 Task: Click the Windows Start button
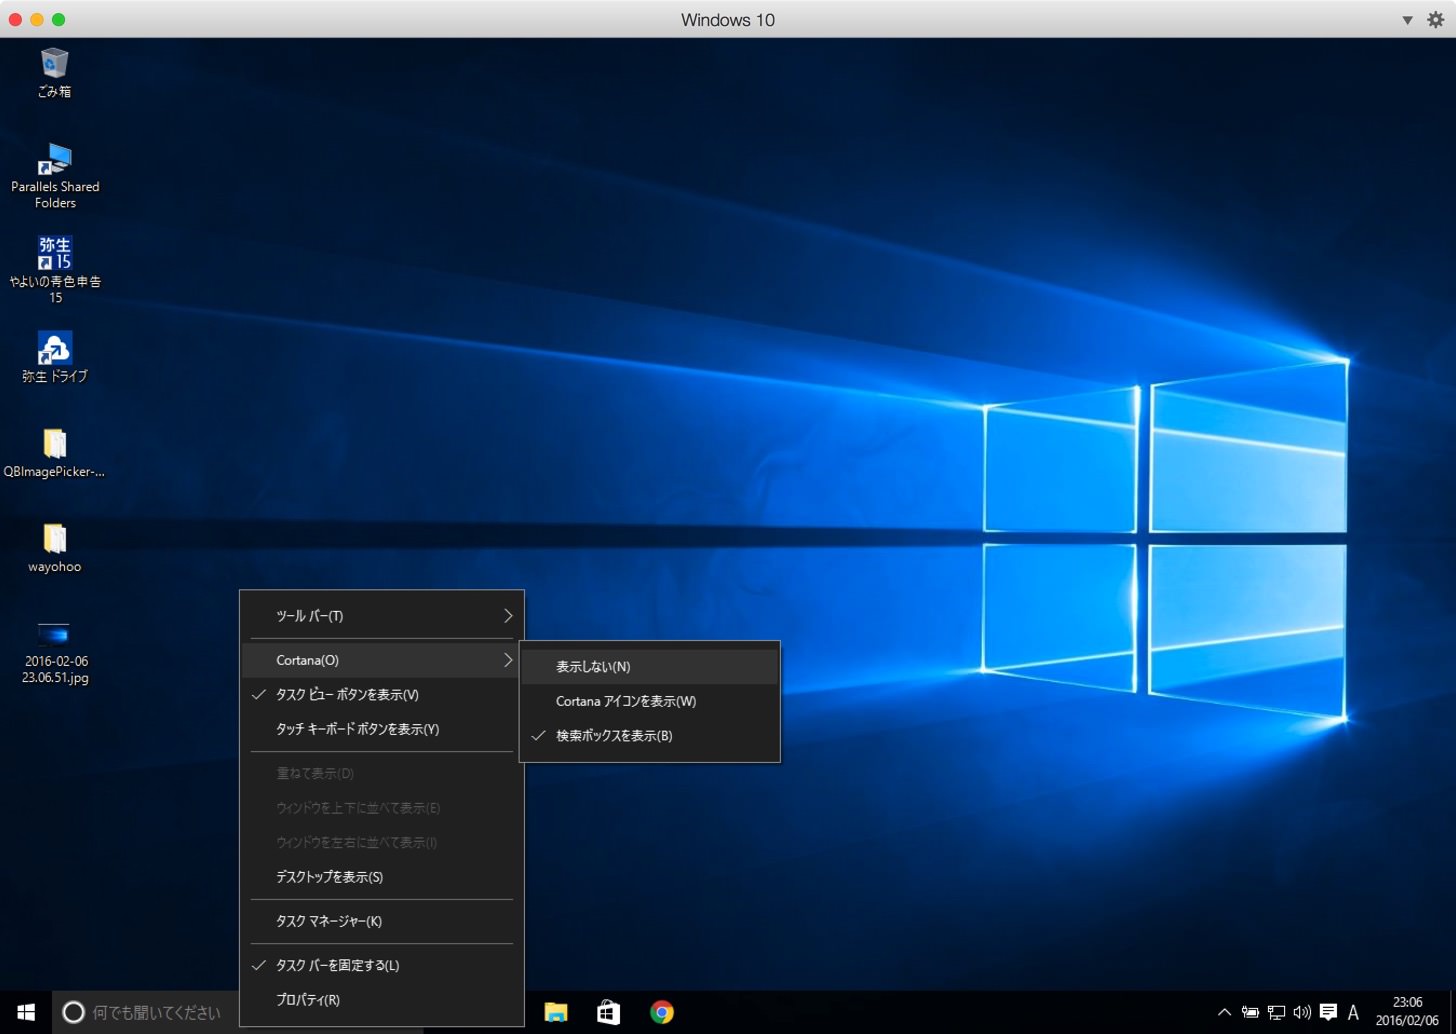26,1012
